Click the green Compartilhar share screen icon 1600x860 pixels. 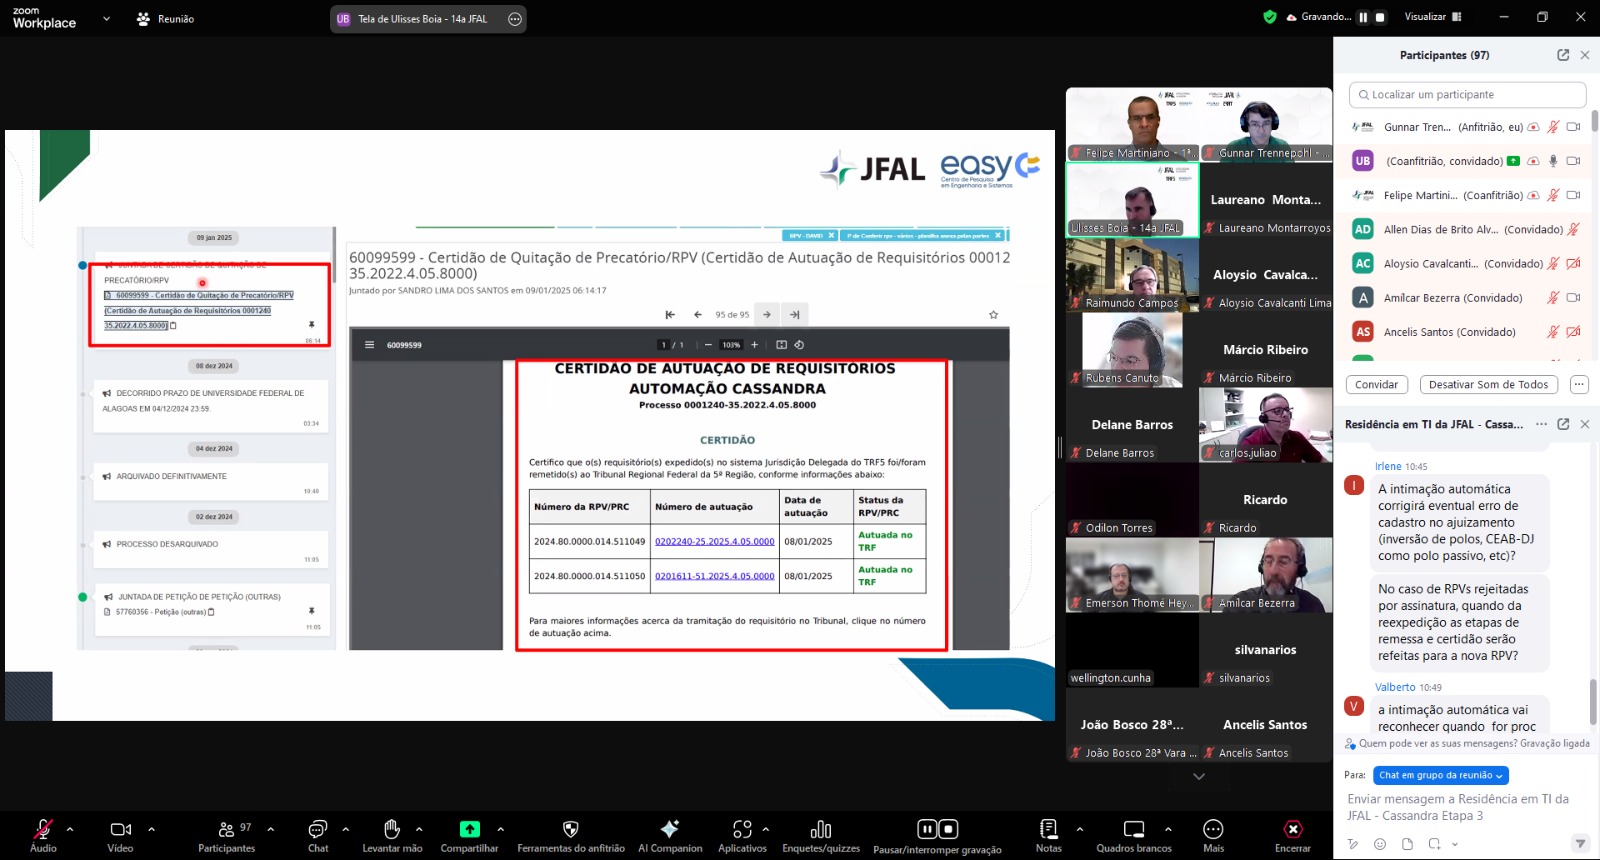pos(469,829)
